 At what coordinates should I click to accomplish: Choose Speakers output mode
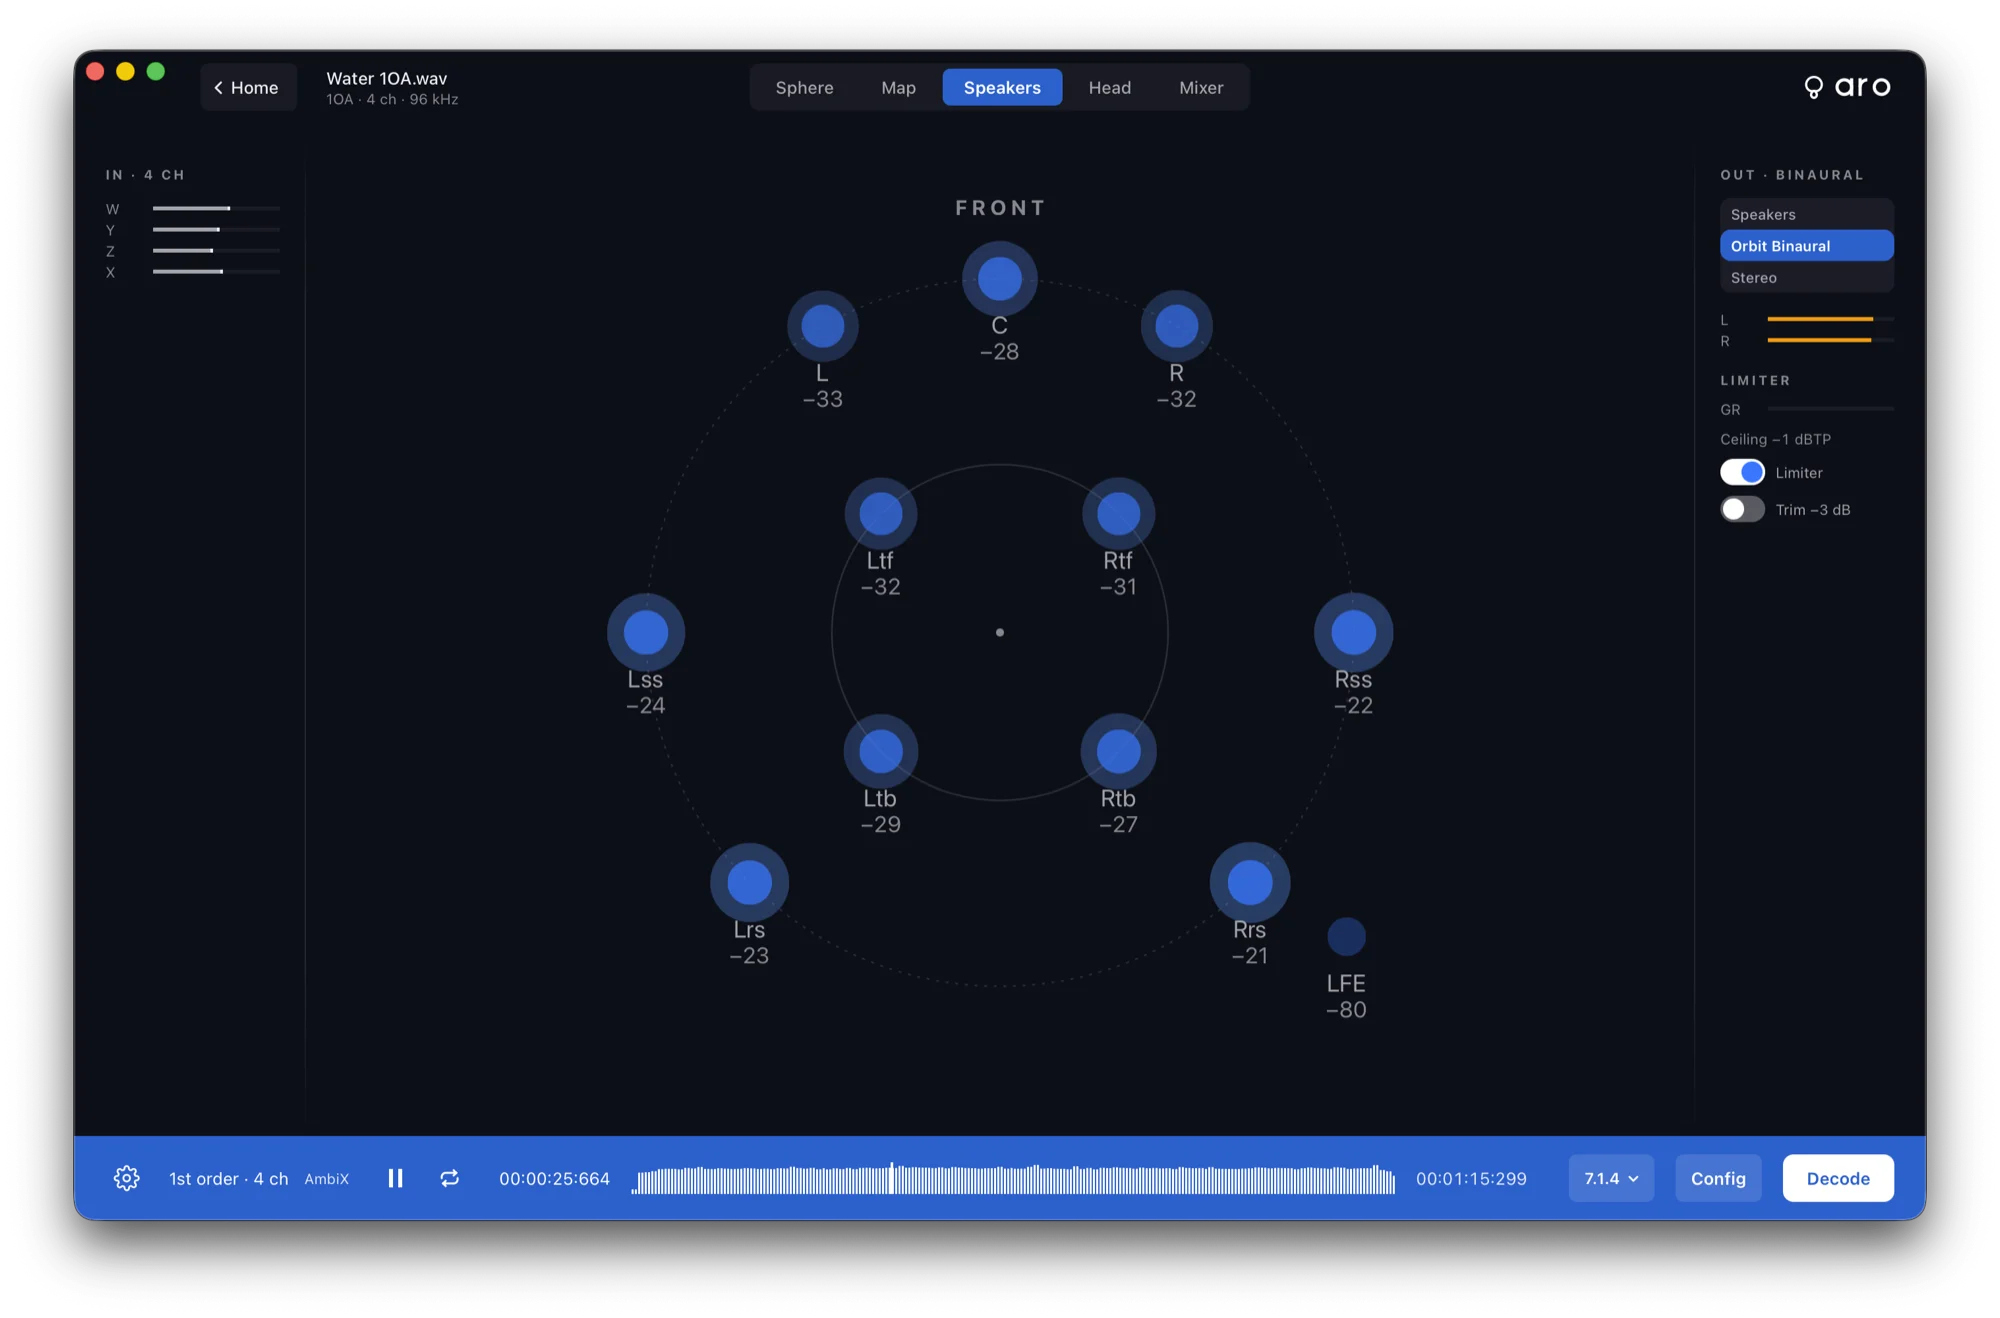pyautogui.click(x=1806, y=214)
